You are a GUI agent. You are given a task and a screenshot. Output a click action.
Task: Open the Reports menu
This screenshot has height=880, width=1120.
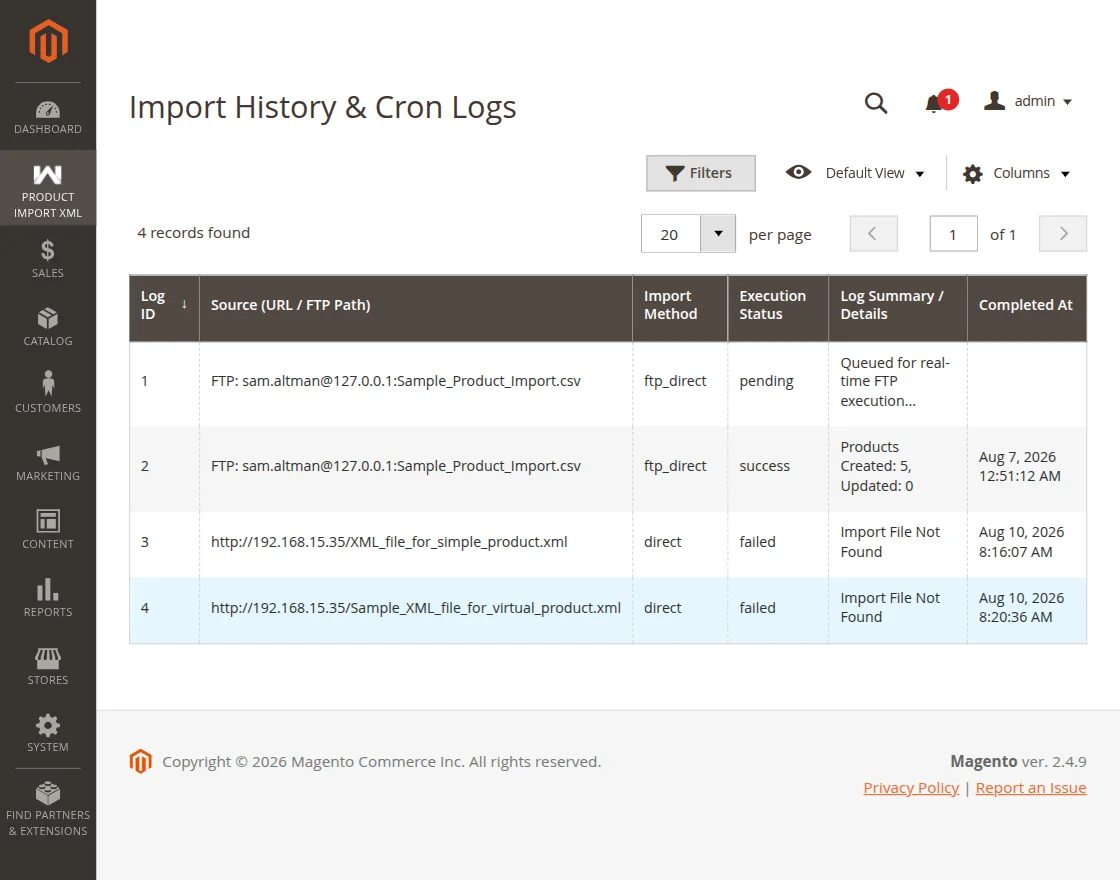pos(48,598)
